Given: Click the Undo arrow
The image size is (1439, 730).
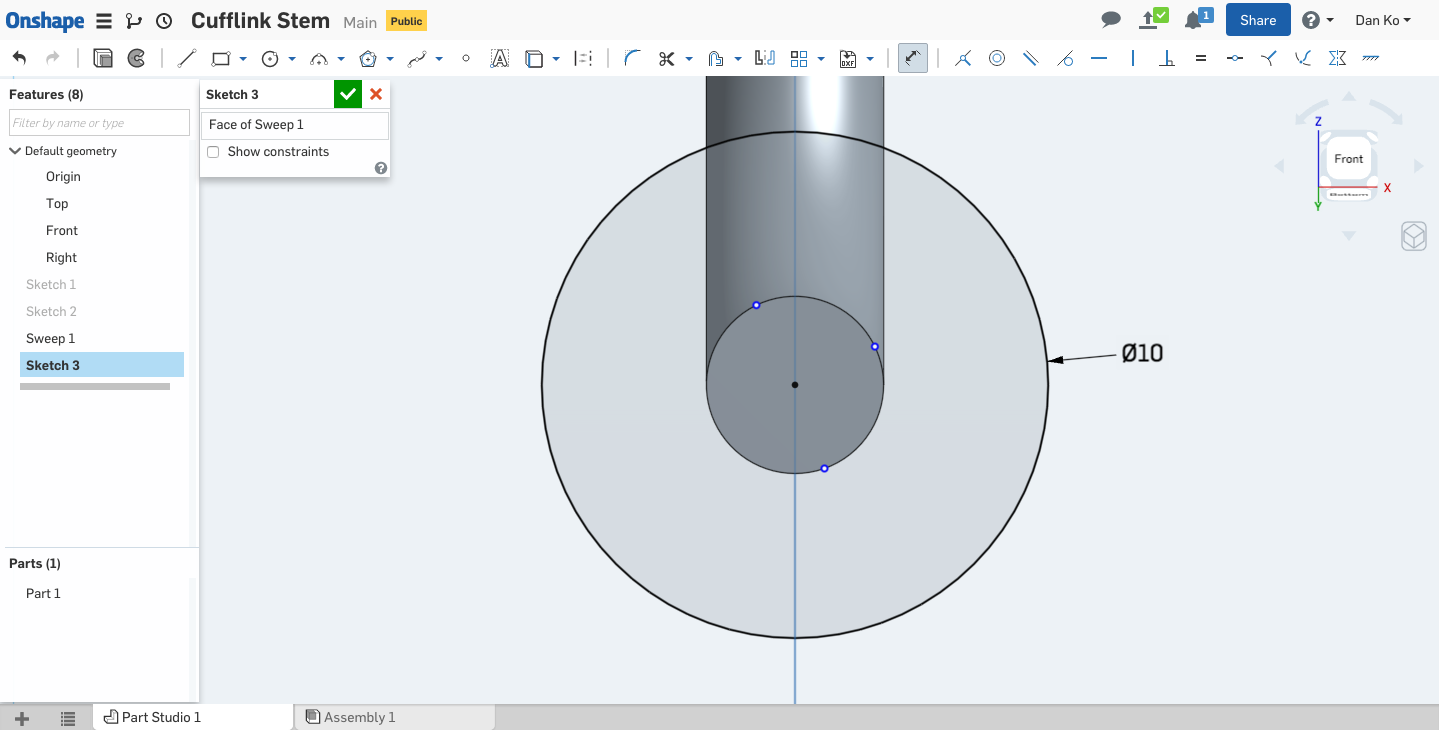Looking at the screenshot, I should [20, 59].
